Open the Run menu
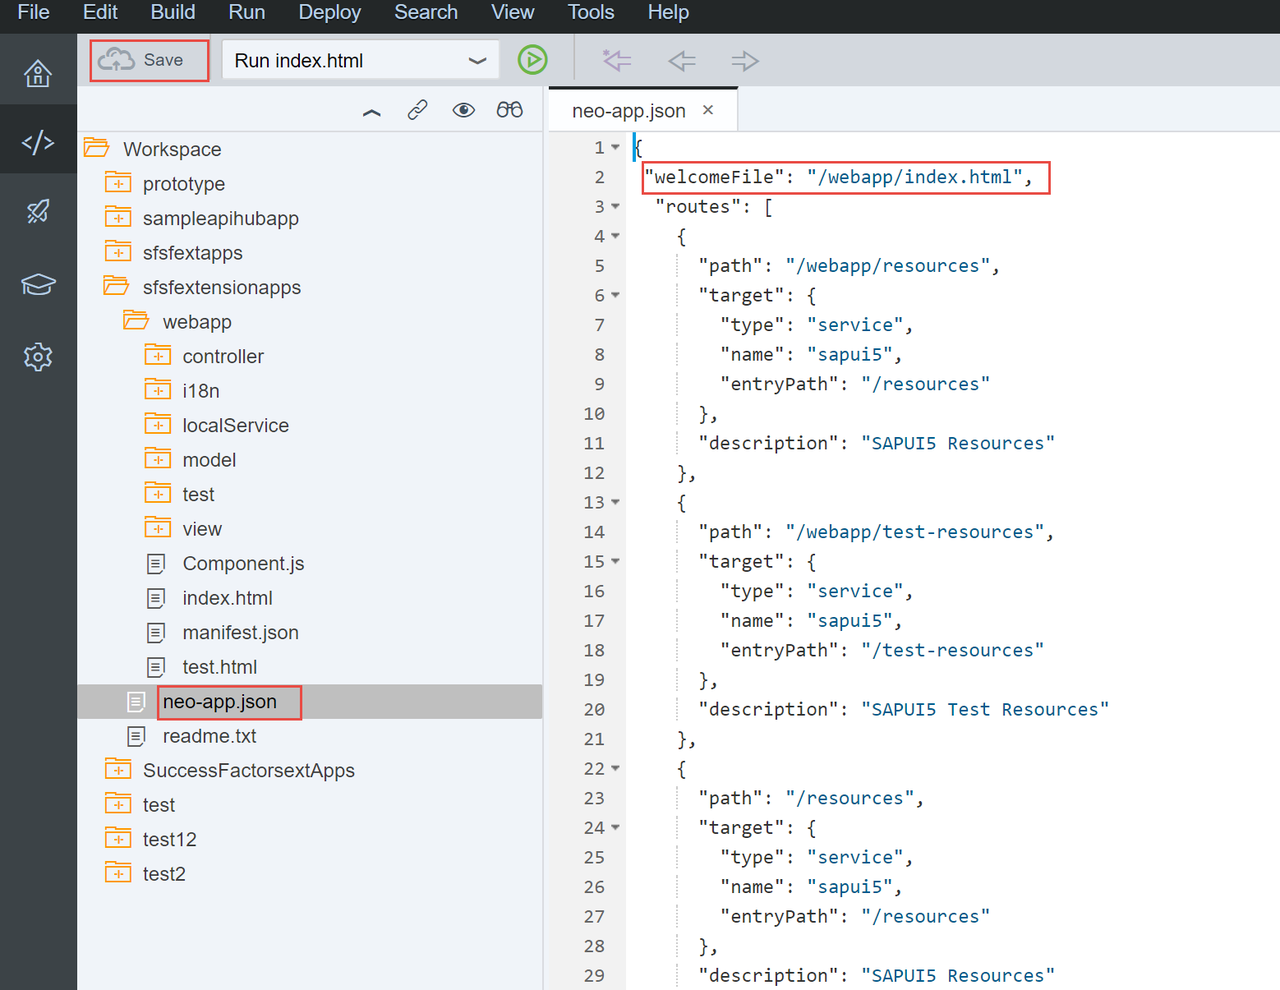The height and width of the screenshot is (990, 1280). (247, 12)
